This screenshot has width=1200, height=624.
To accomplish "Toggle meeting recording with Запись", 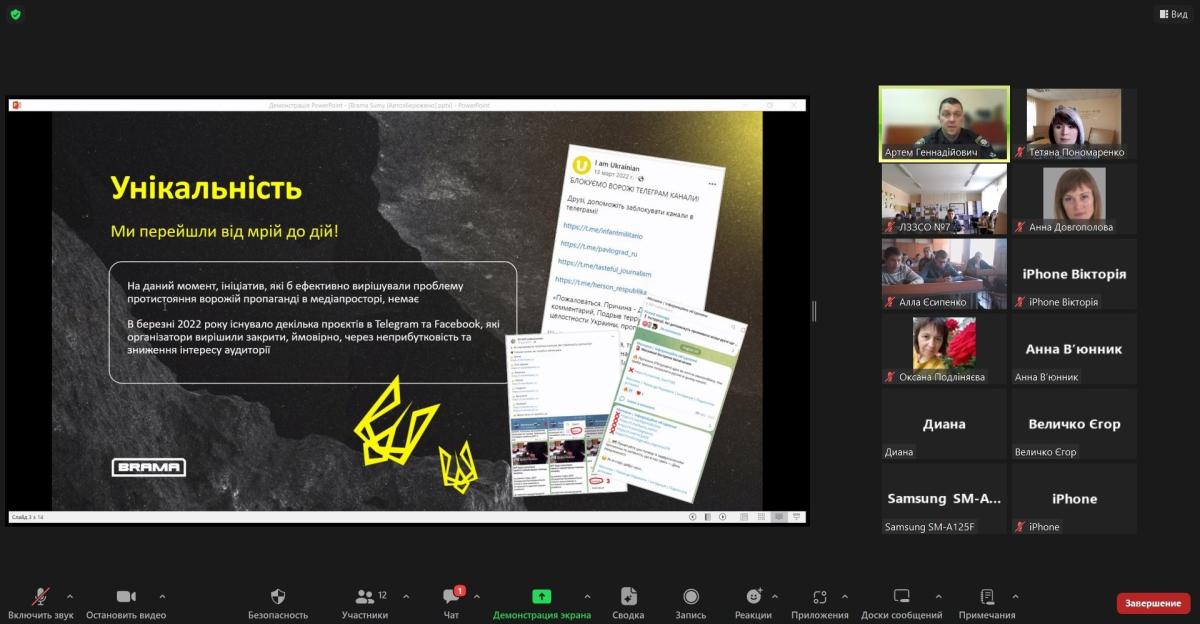I will (690, 598).
